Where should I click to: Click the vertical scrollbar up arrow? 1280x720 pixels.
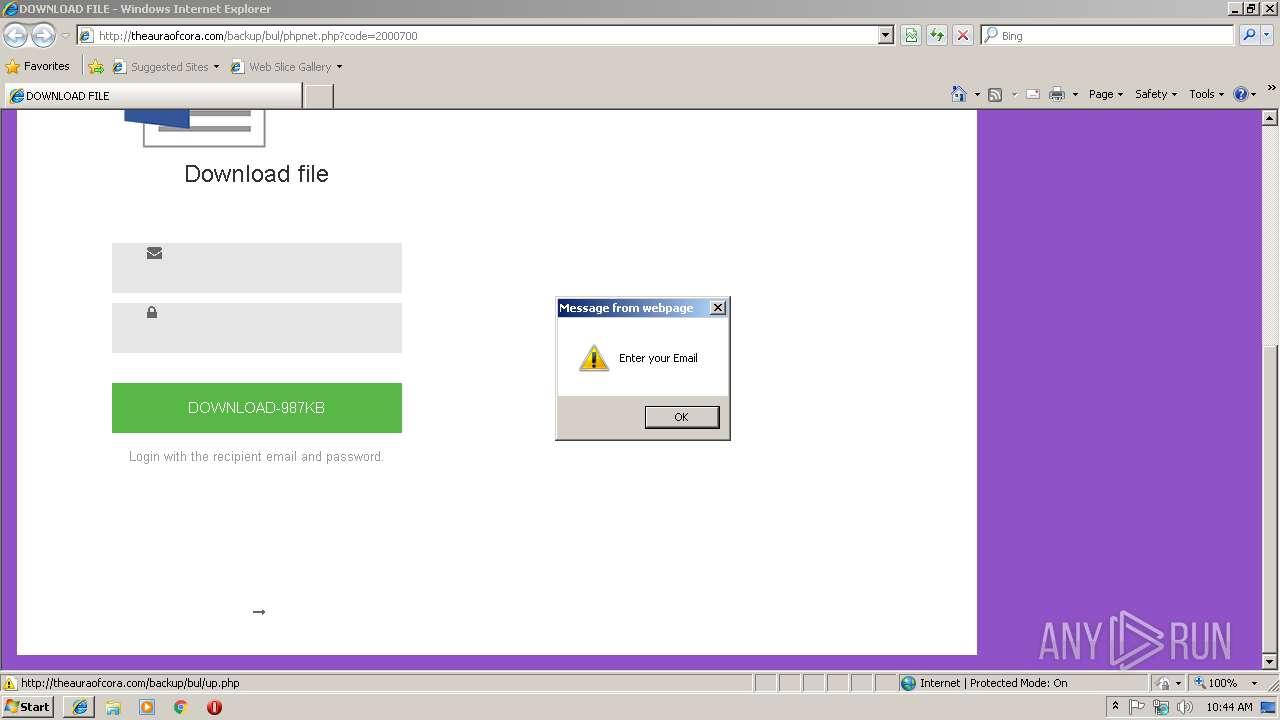pyautogui.click(x=1270, y=118)
